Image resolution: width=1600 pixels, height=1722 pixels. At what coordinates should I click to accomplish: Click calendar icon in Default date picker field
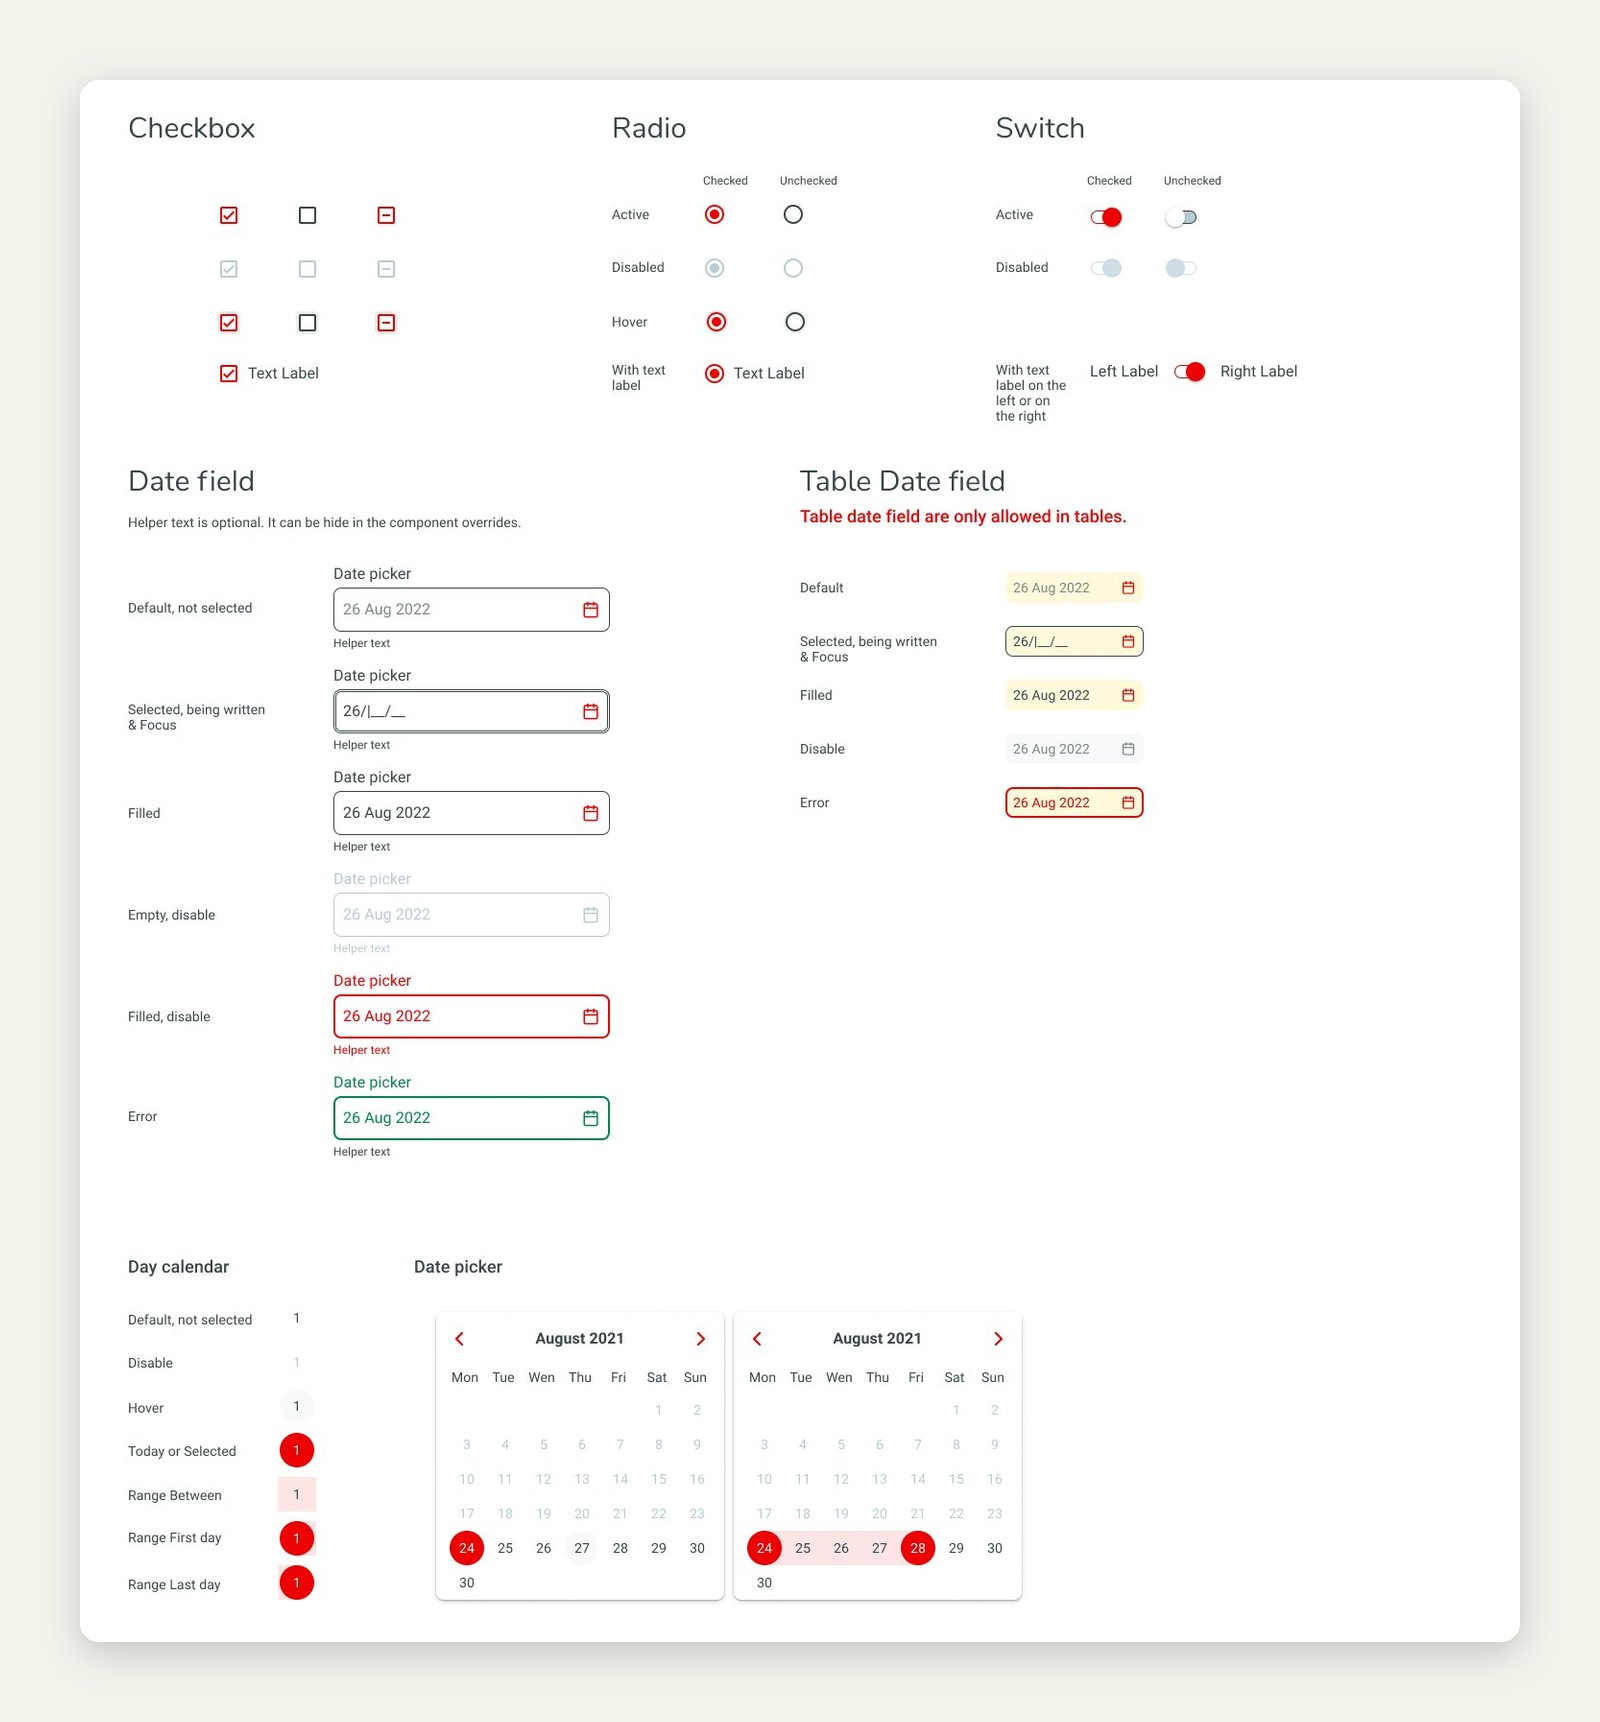point(590,610)
